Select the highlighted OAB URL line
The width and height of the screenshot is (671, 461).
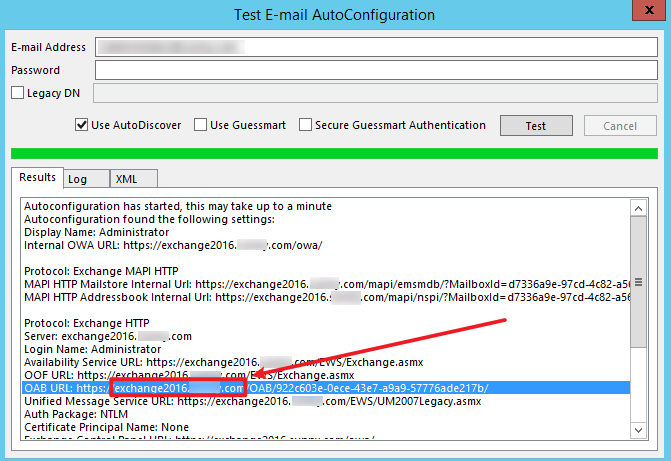click(326, 388)
